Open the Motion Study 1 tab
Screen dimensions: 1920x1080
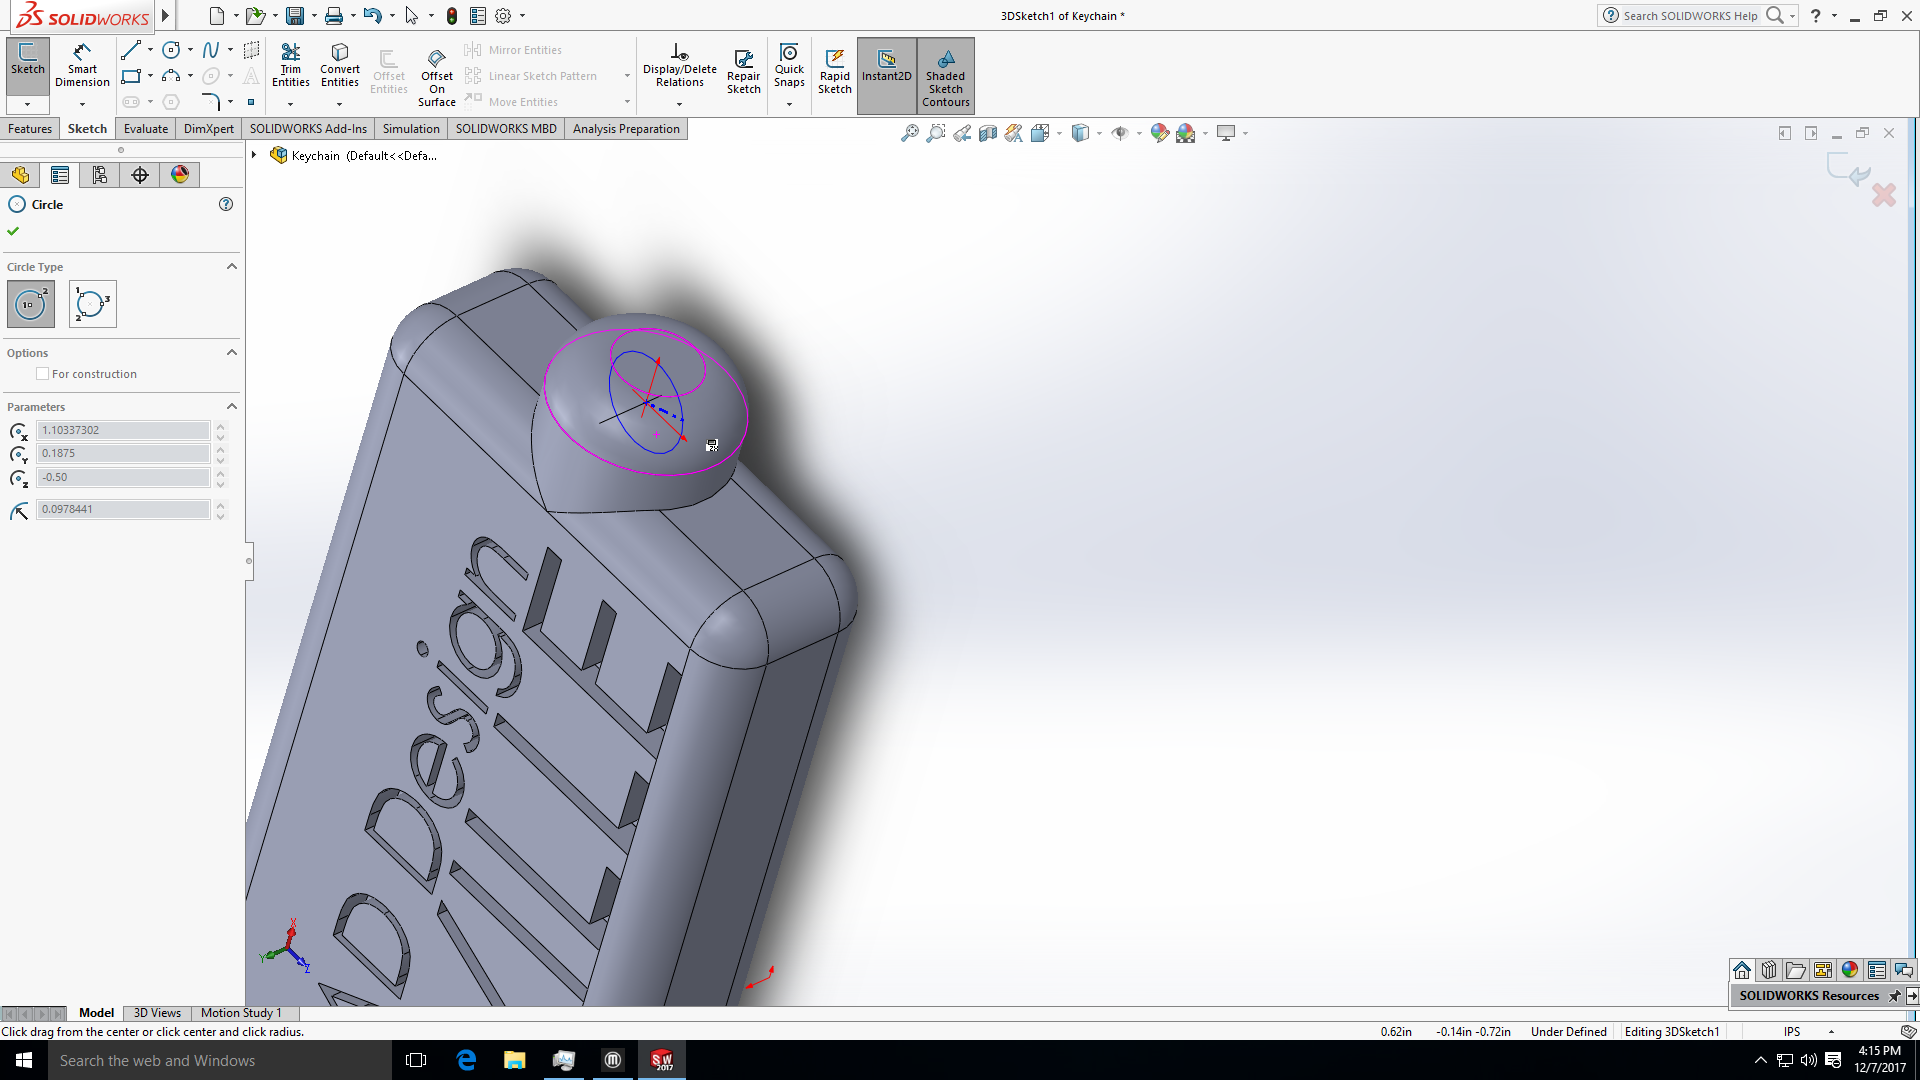[x=240, y=1013]
